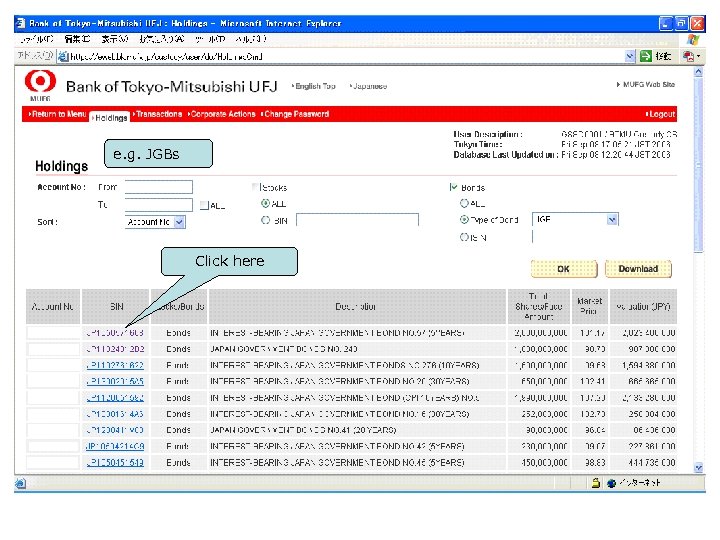The image size is (720, 540).
Task: Click the OK button
Action: 564,269
